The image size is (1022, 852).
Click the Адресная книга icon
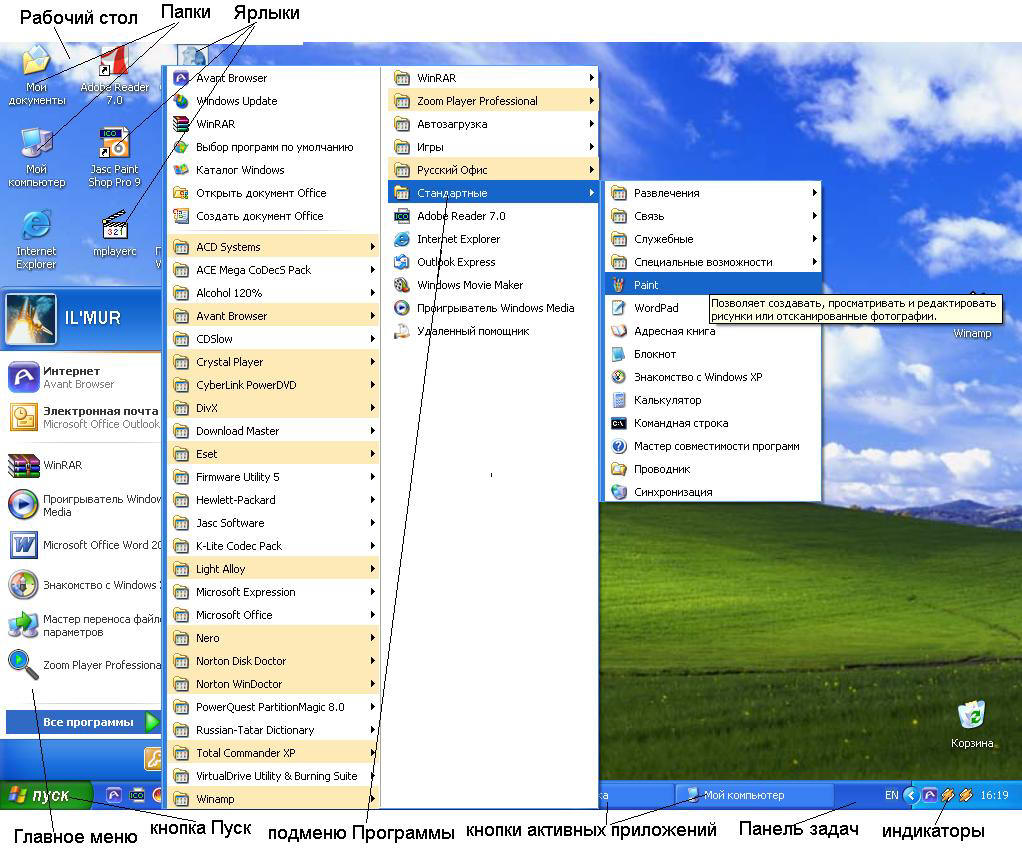click(x=619, y=331)
